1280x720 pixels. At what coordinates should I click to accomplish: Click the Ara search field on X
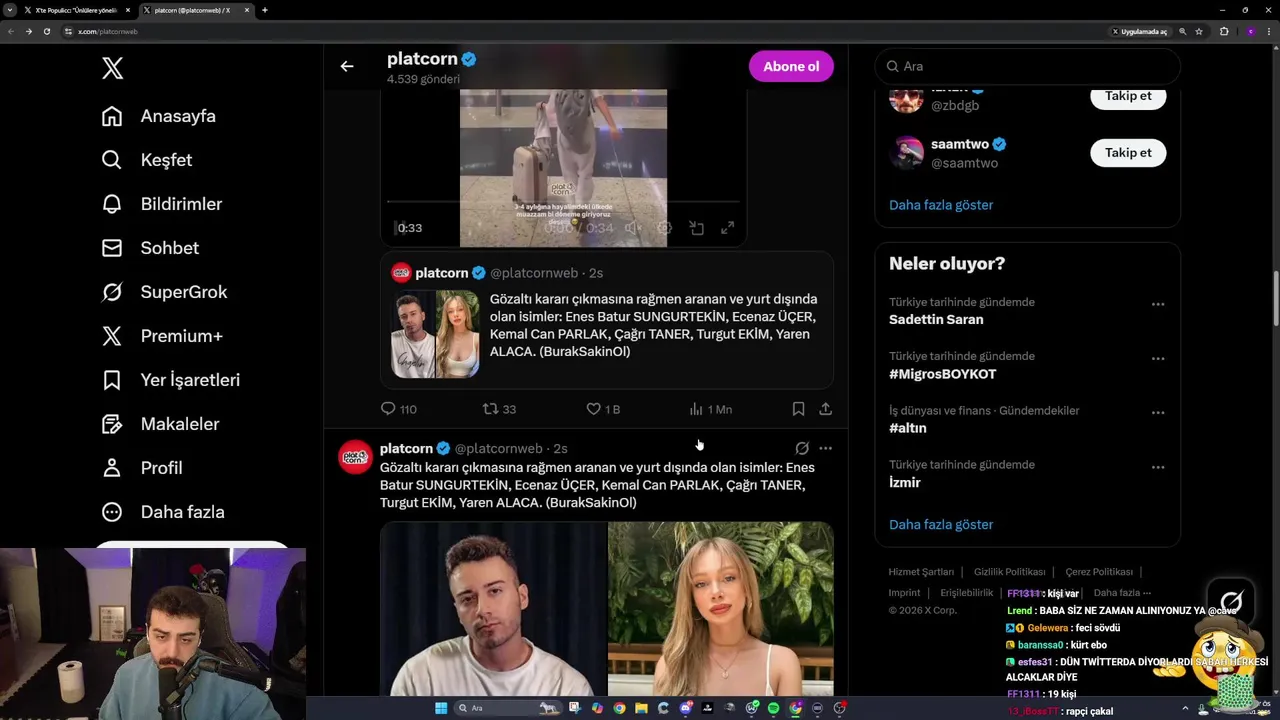(x=1028, y=66)
